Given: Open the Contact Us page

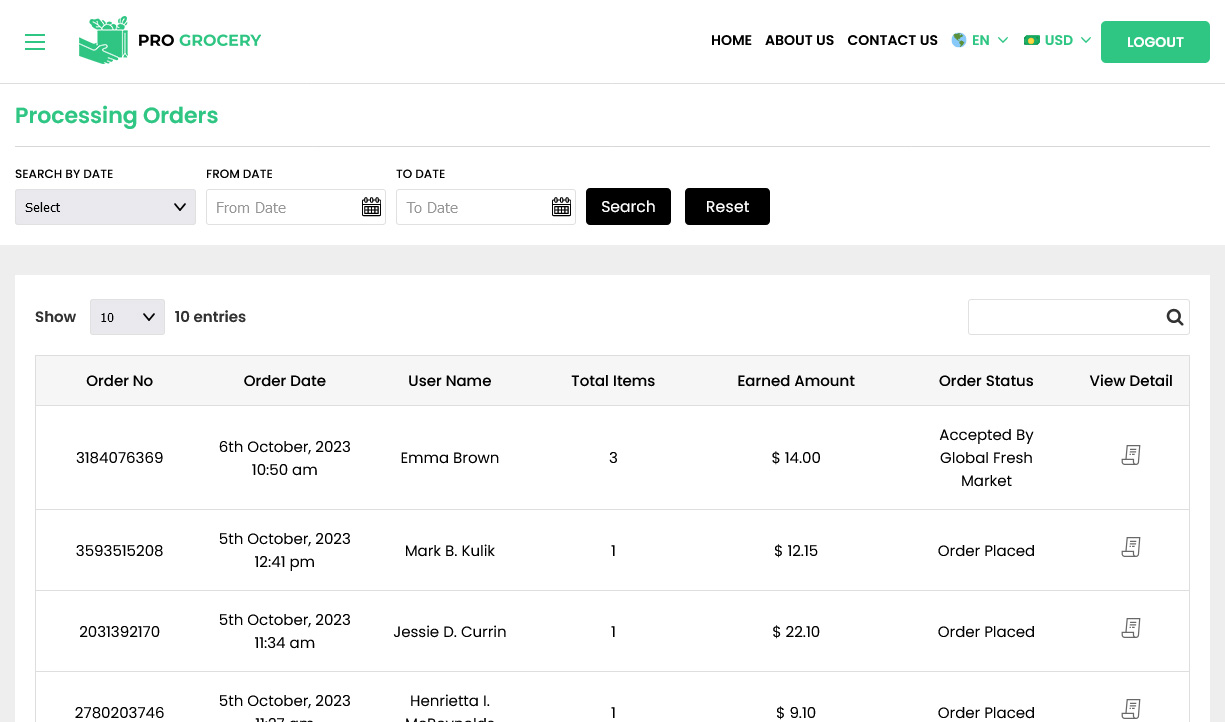Looking at the screenshot, I should coord(892,40).
